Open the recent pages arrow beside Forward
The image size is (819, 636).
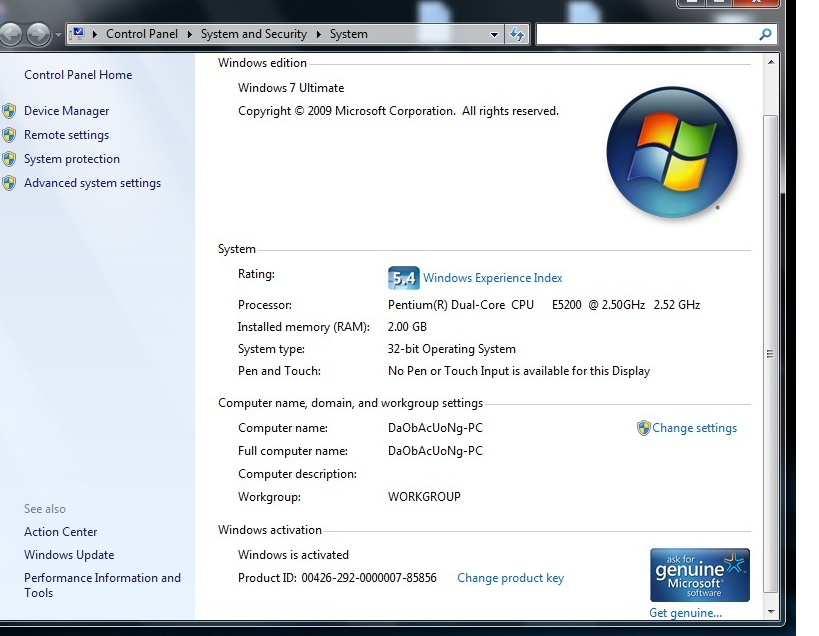coord(58,35)
